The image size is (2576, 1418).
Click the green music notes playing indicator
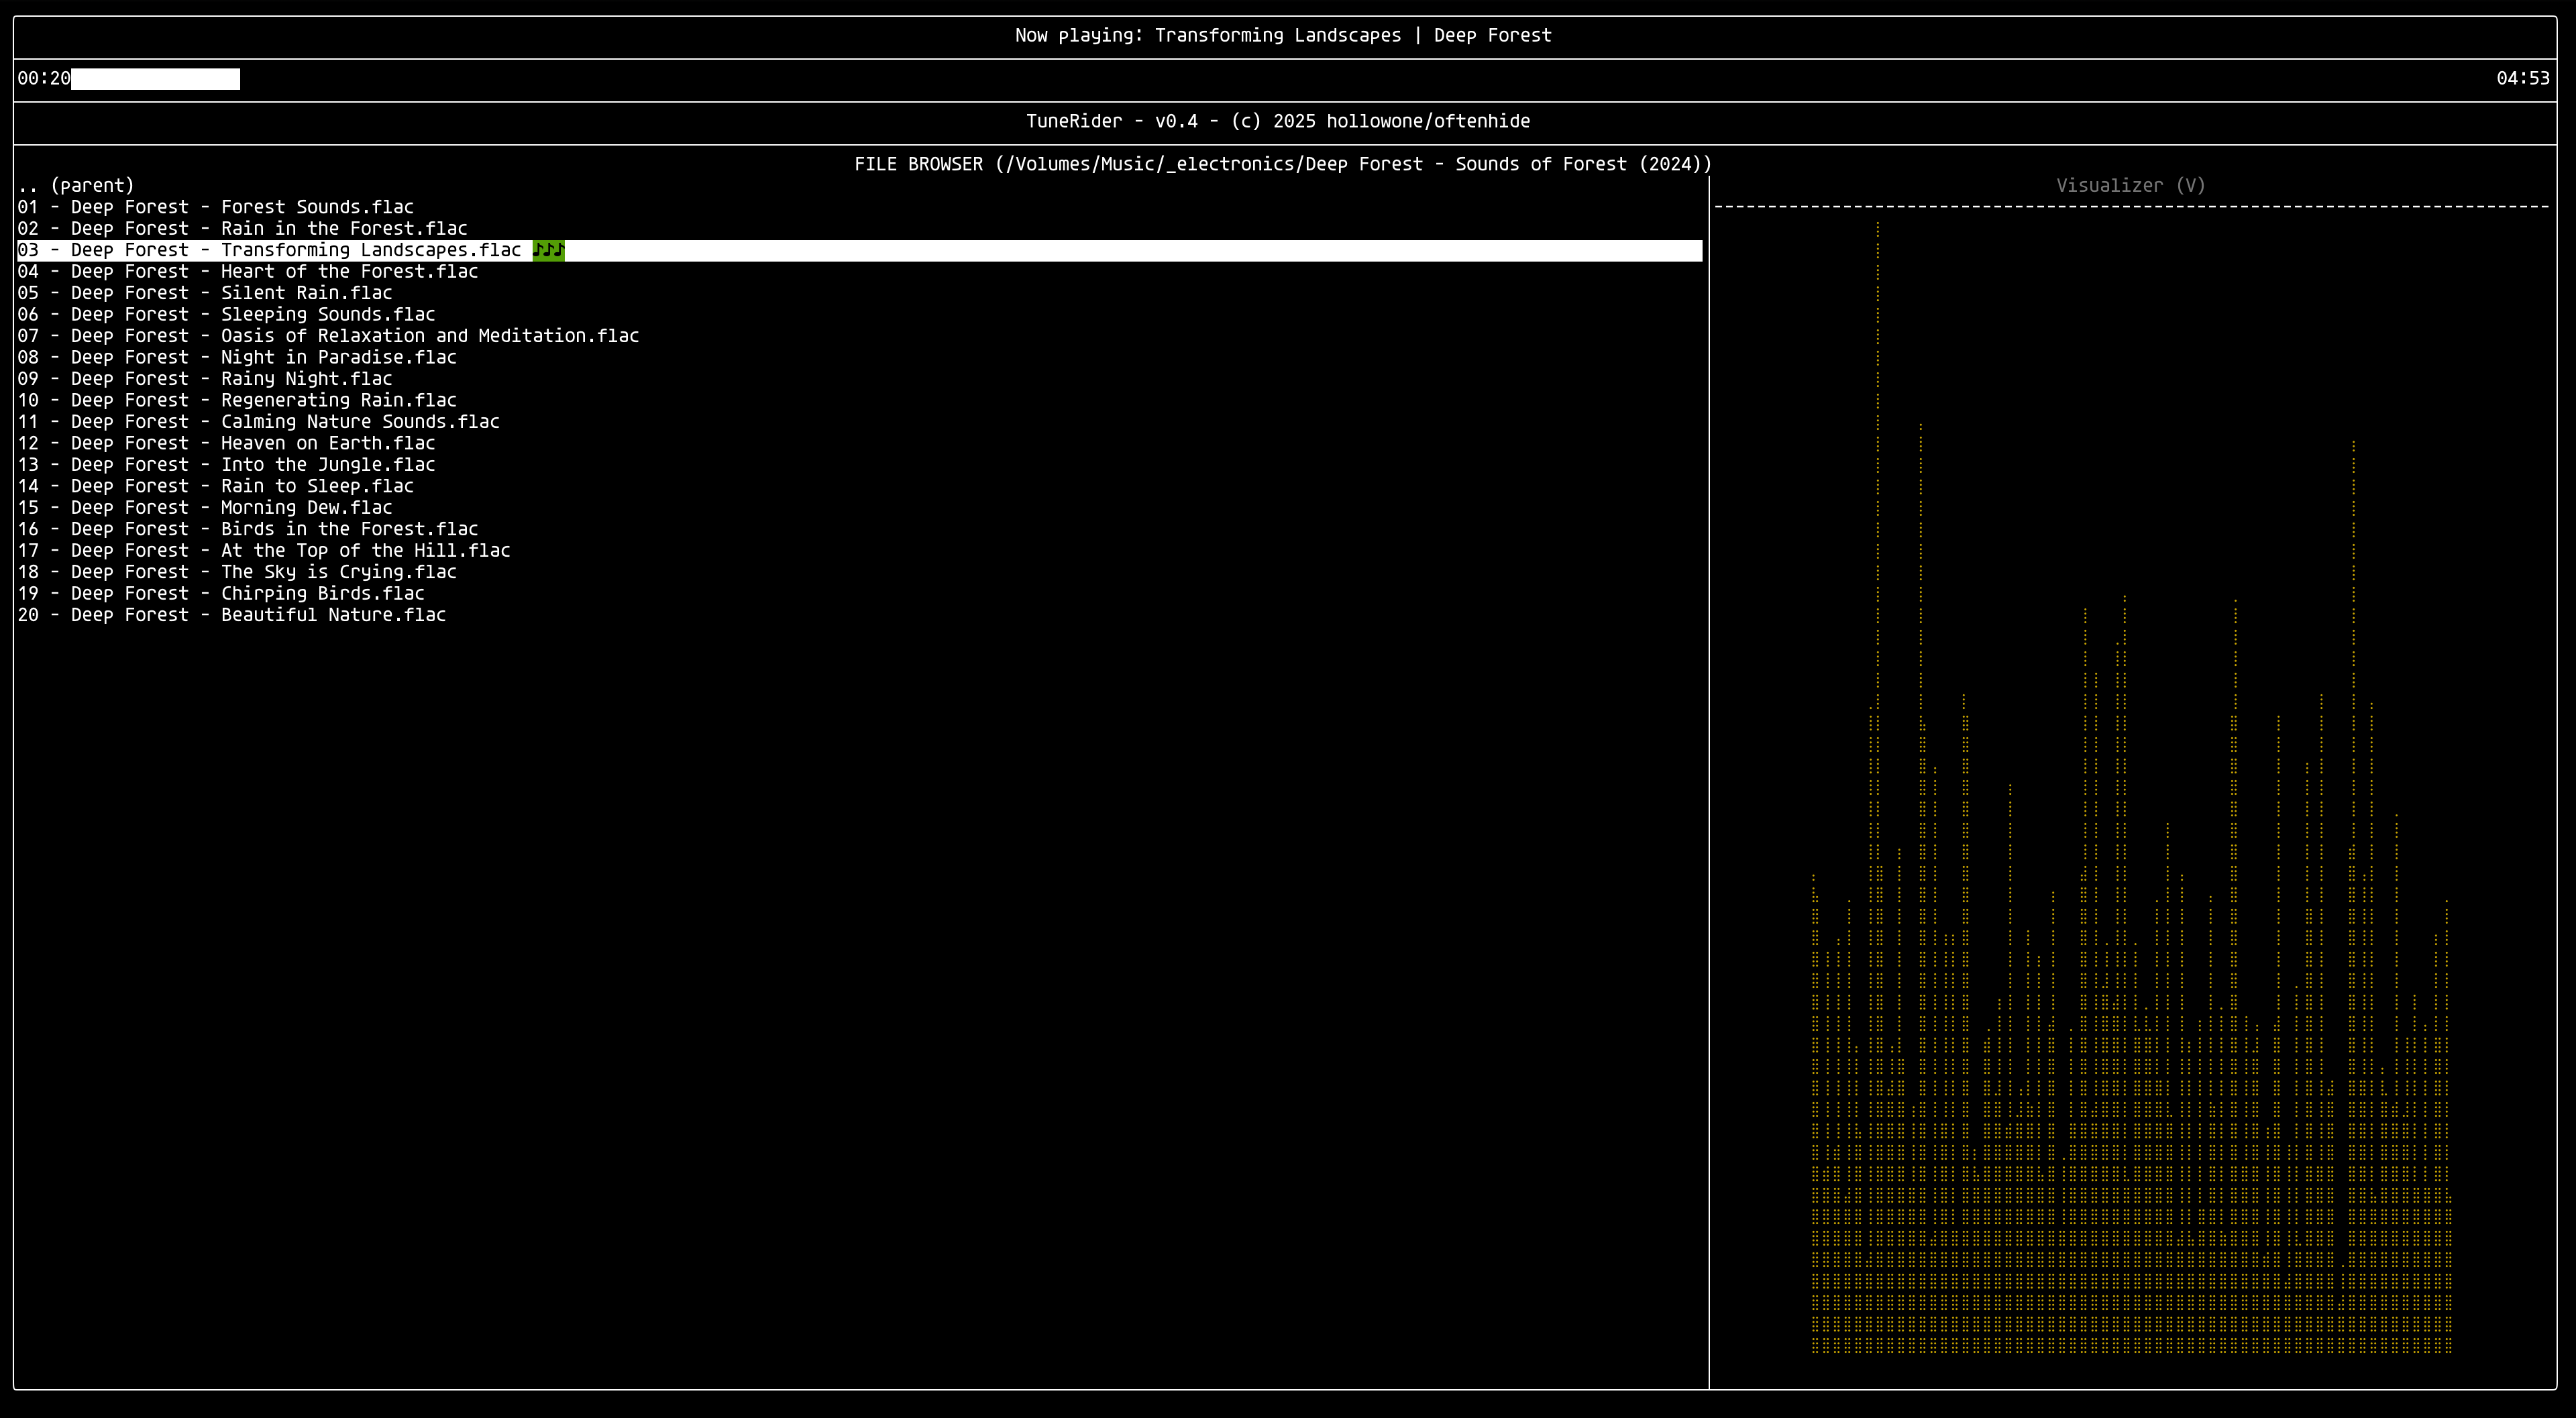[x=548, y=250]
